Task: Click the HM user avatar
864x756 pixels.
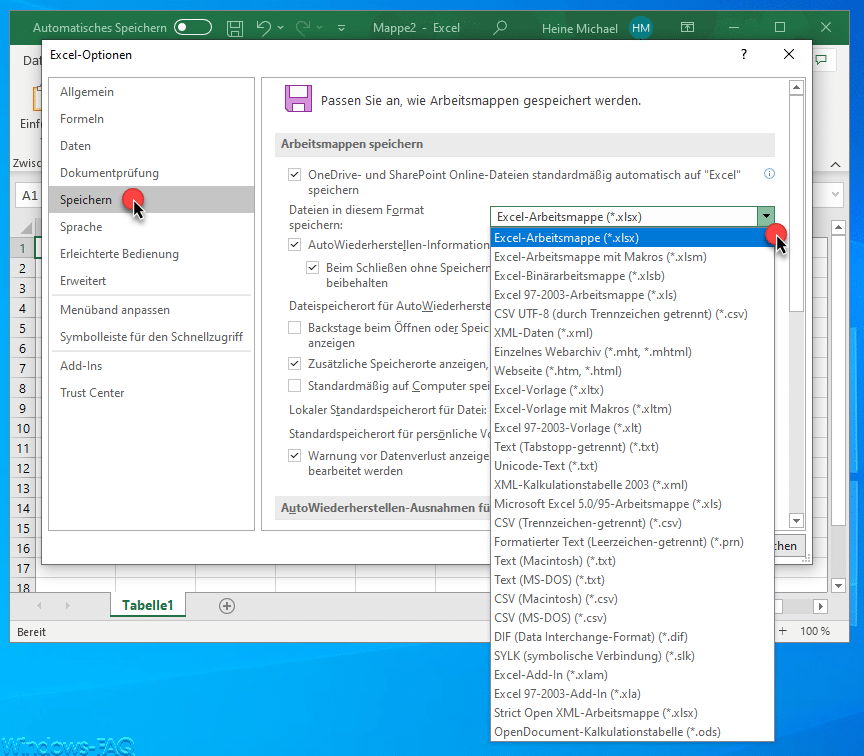Action: click(x=640, y=28)
